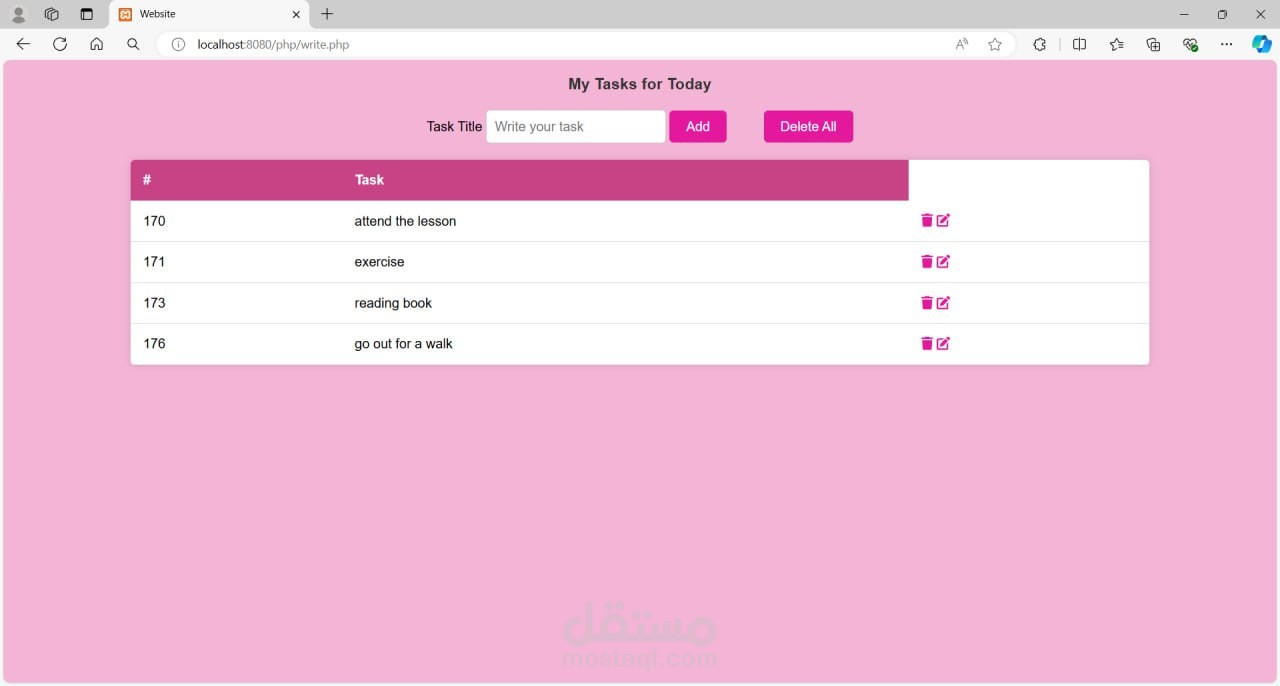Toggle favorite status for this page
Image resolution: width=1280 pixels, height=686 pixels.
995,44
